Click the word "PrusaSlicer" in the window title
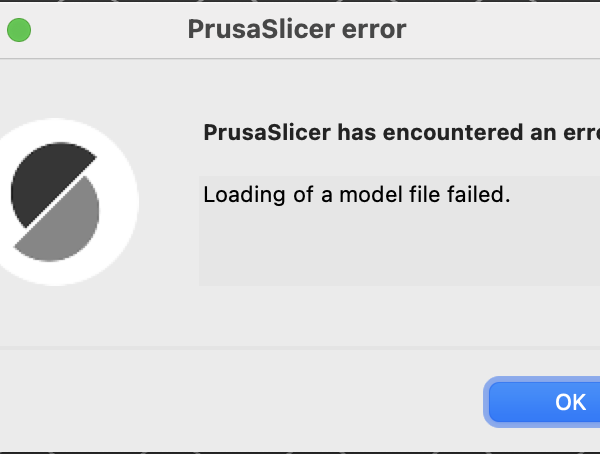Screen dimensions: 600x454 coord(261,29)
